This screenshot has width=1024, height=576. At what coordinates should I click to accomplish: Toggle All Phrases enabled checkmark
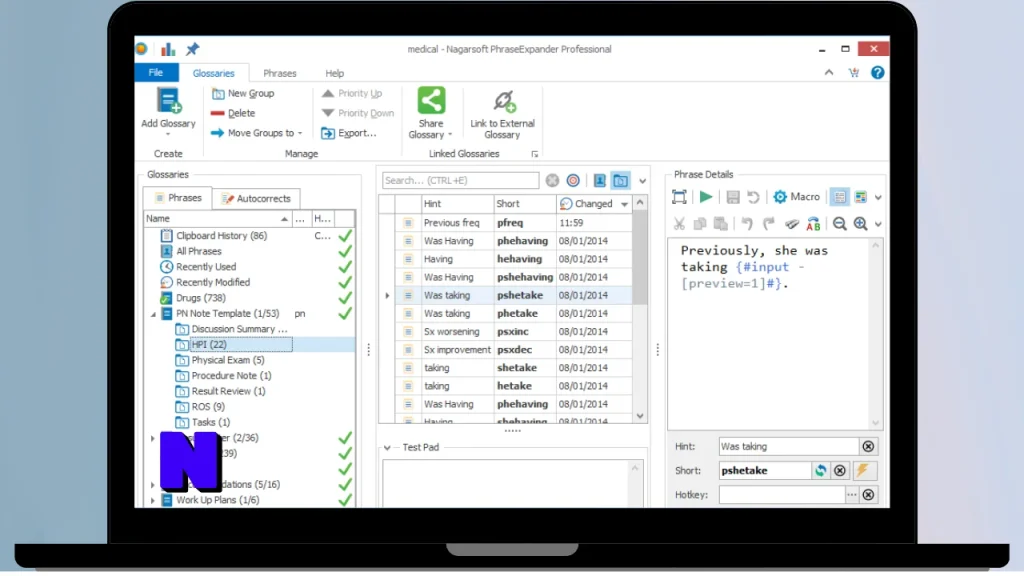(345, 251)
